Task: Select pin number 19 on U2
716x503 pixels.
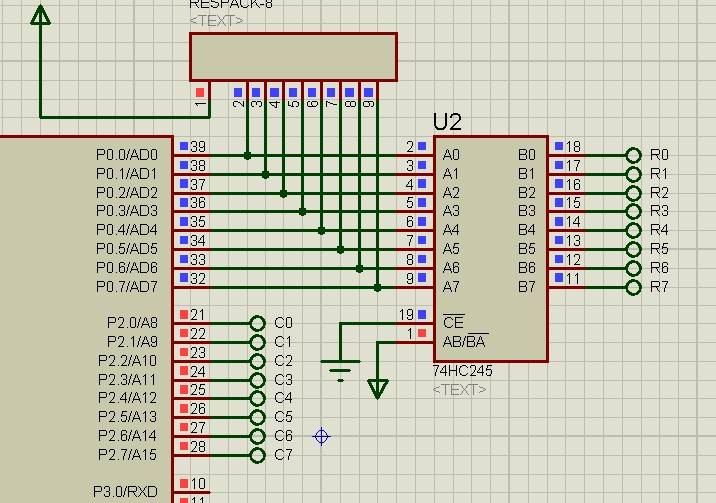Action: tap(406, 315)
